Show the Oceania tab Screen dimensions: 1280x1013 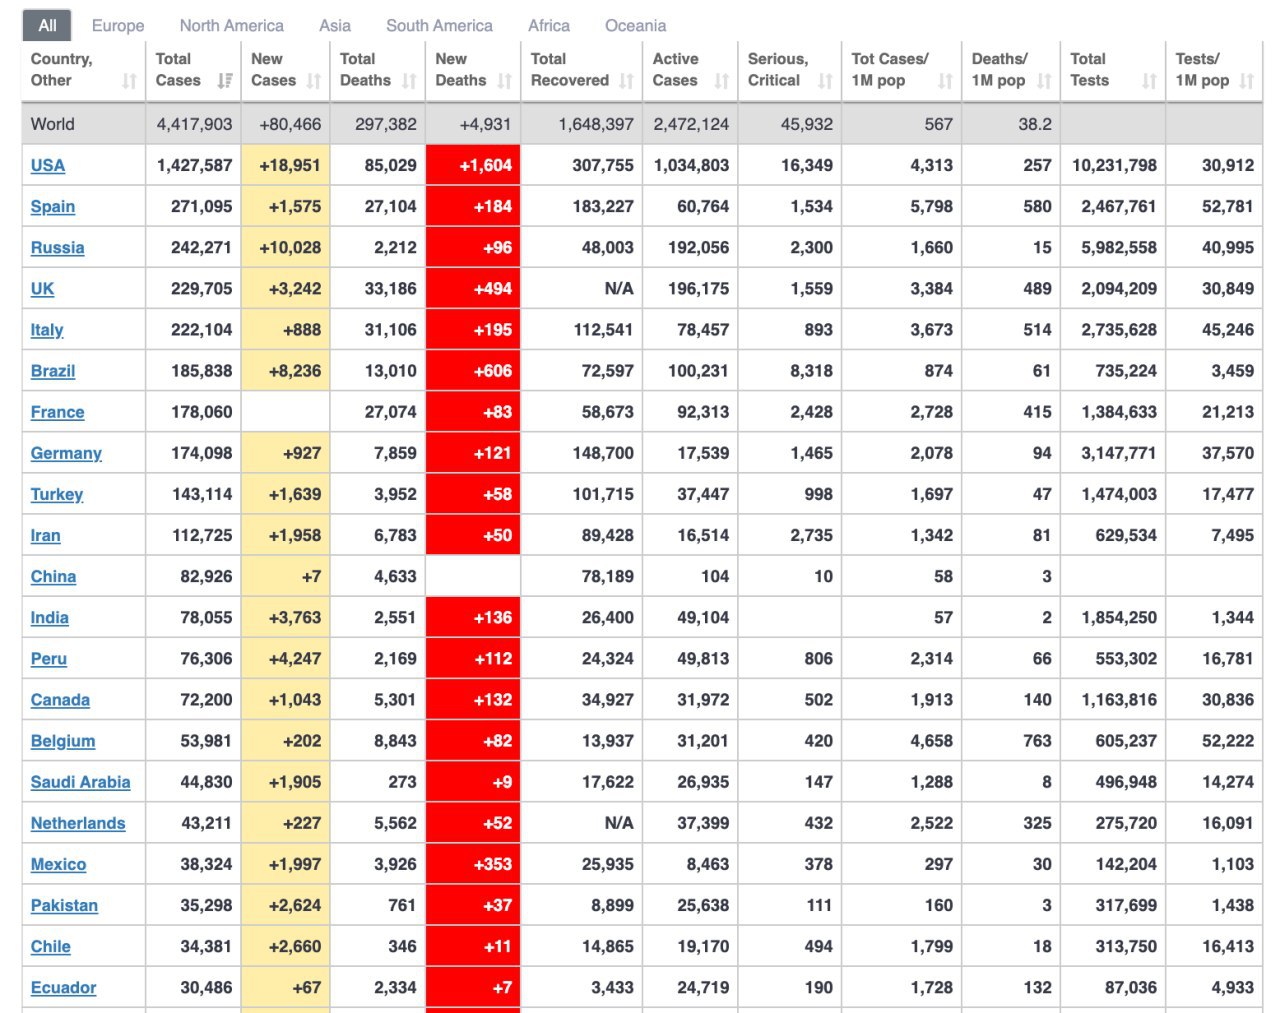click(x=635, y=26)
